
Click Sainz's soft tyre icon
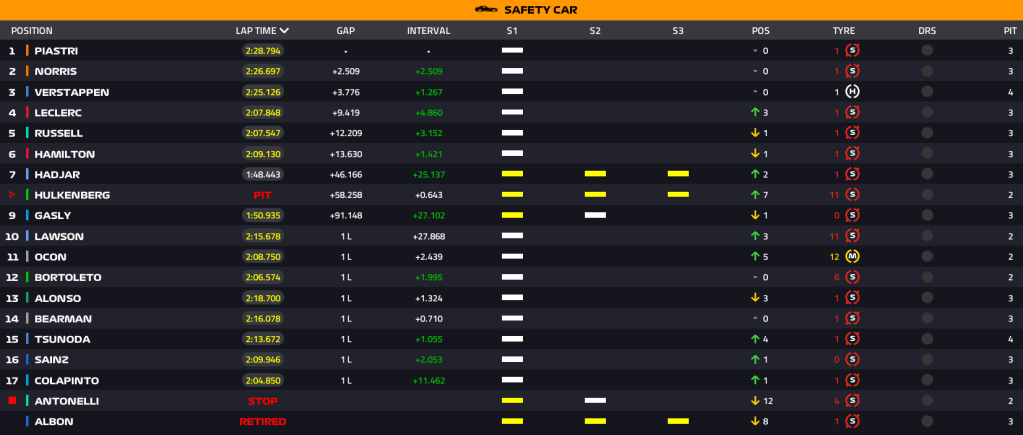click(852, 360)
